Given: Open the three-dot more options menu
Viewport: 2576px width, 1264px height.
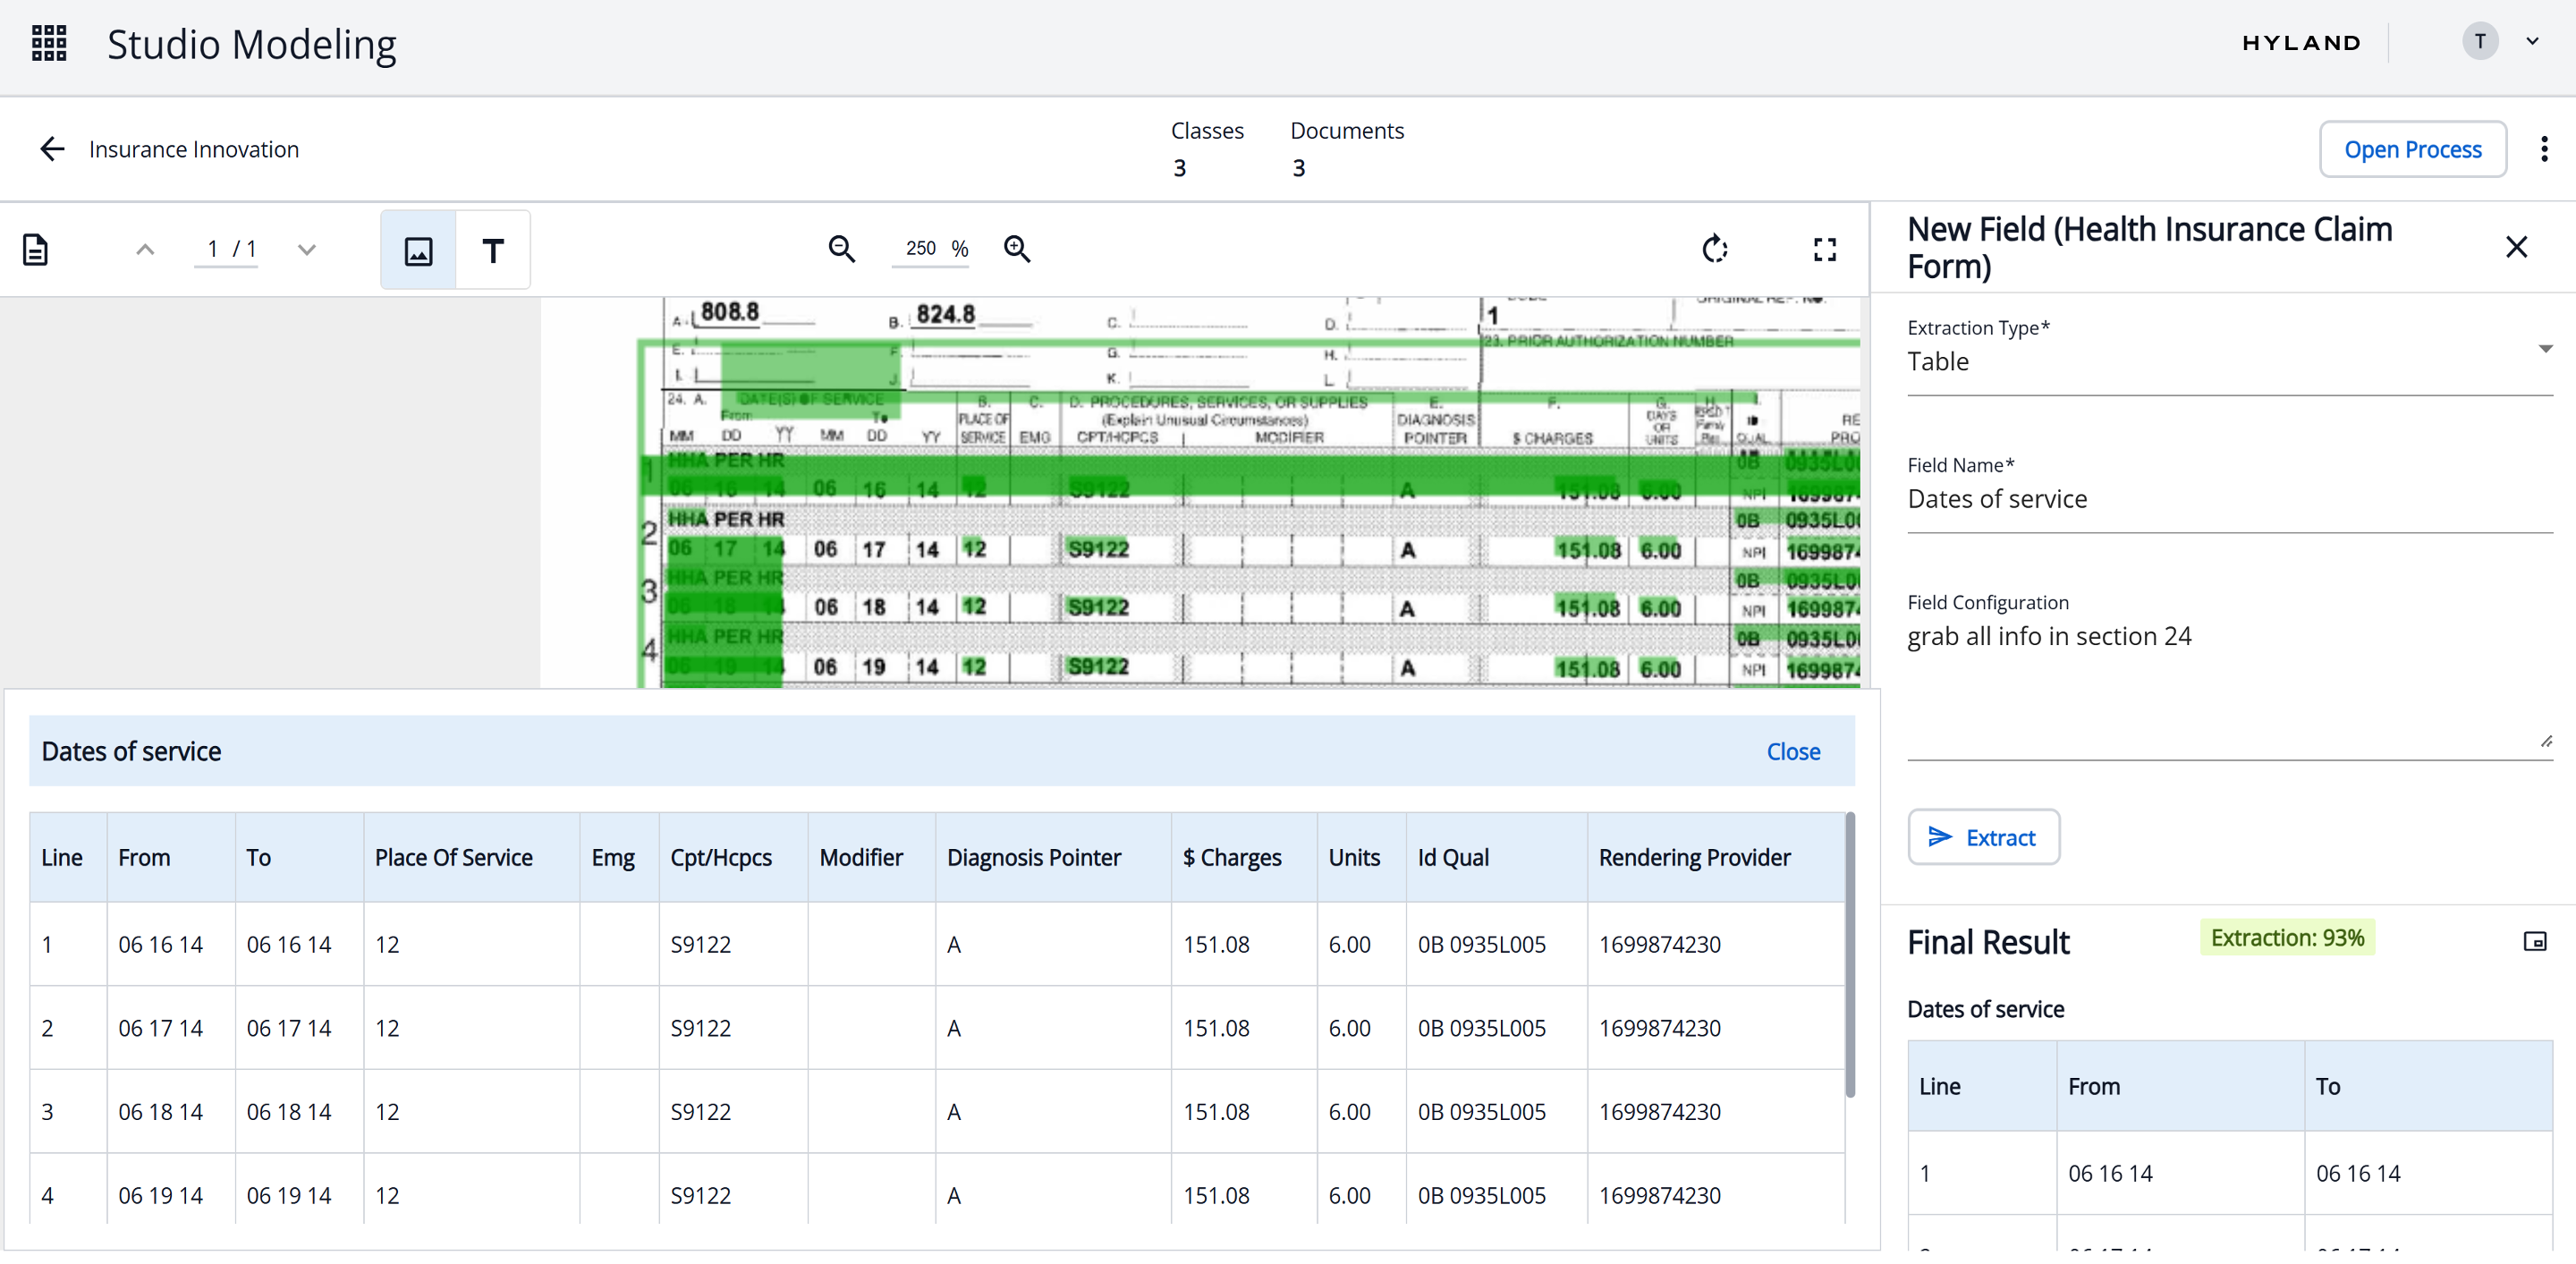Looking at the screenshot, I should pos(2544,150).
